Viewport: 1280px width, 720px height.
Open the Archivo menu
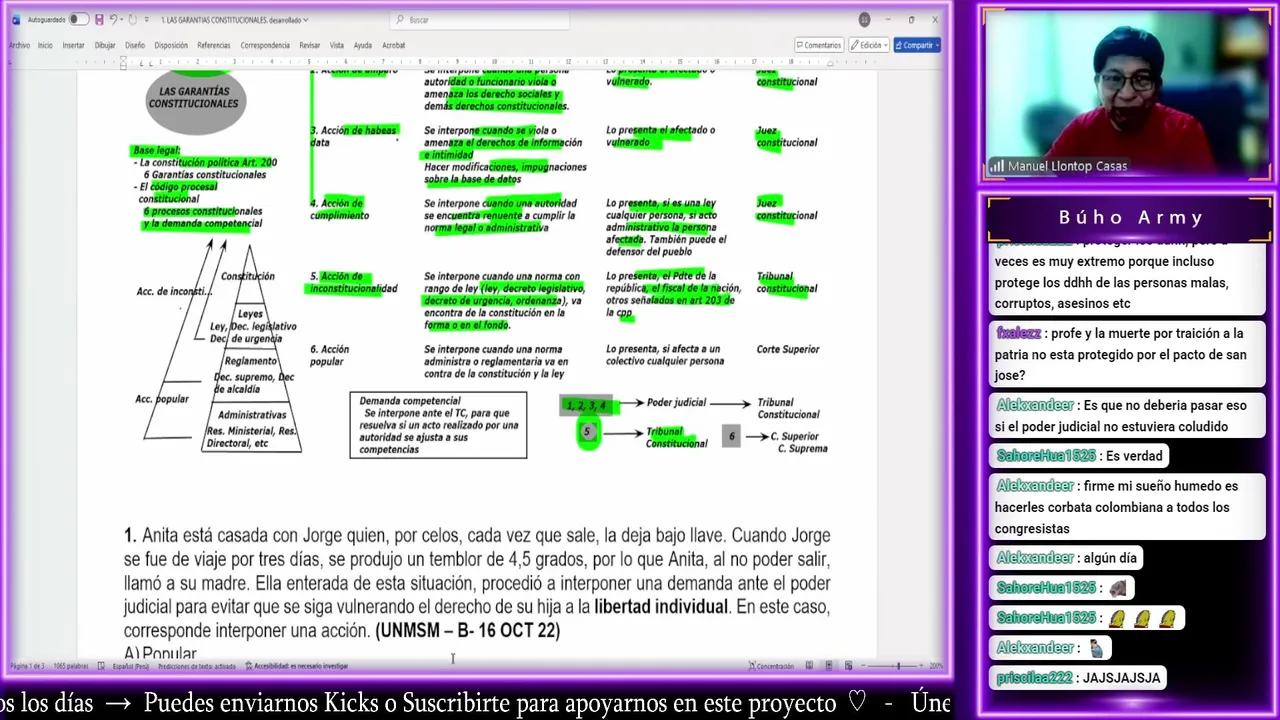tap(19, 45)
